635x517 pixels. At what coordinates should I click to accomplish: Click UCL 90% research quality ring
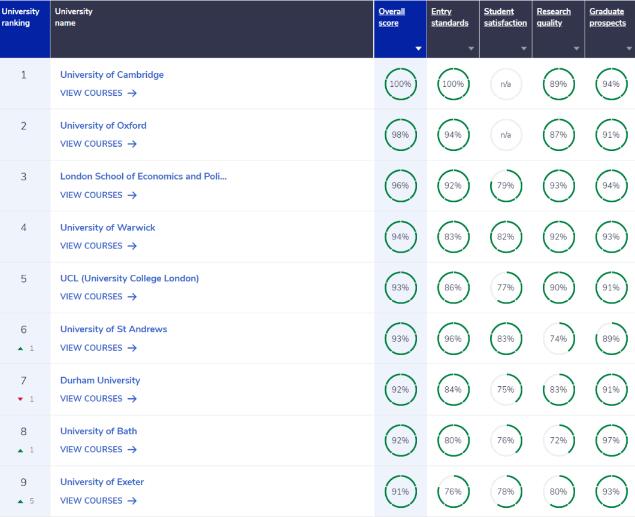(558, 288)
